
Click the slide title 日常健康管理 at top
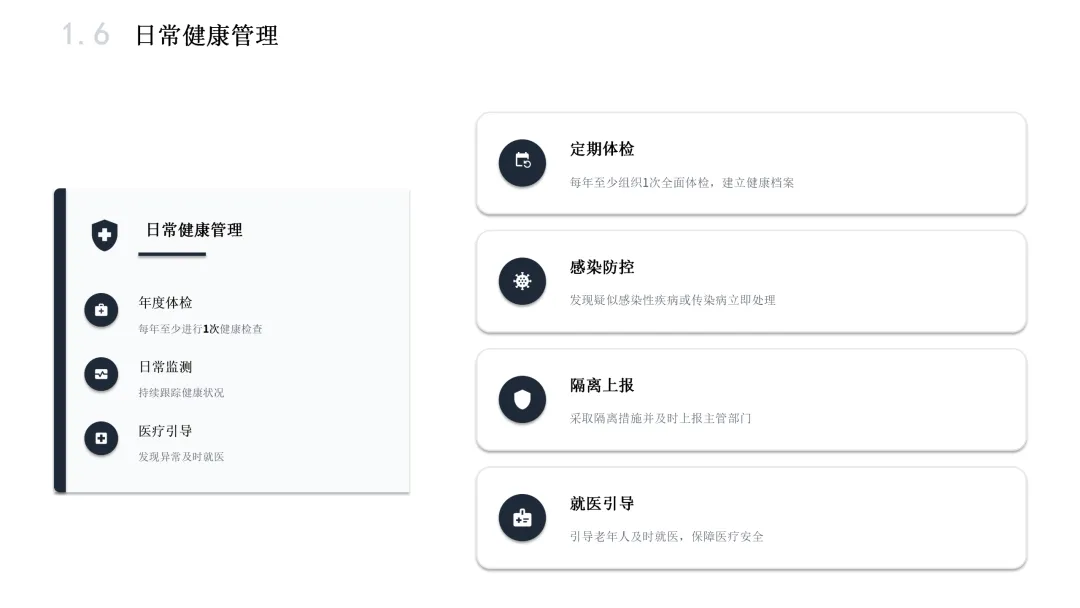[x=206, y=36]
